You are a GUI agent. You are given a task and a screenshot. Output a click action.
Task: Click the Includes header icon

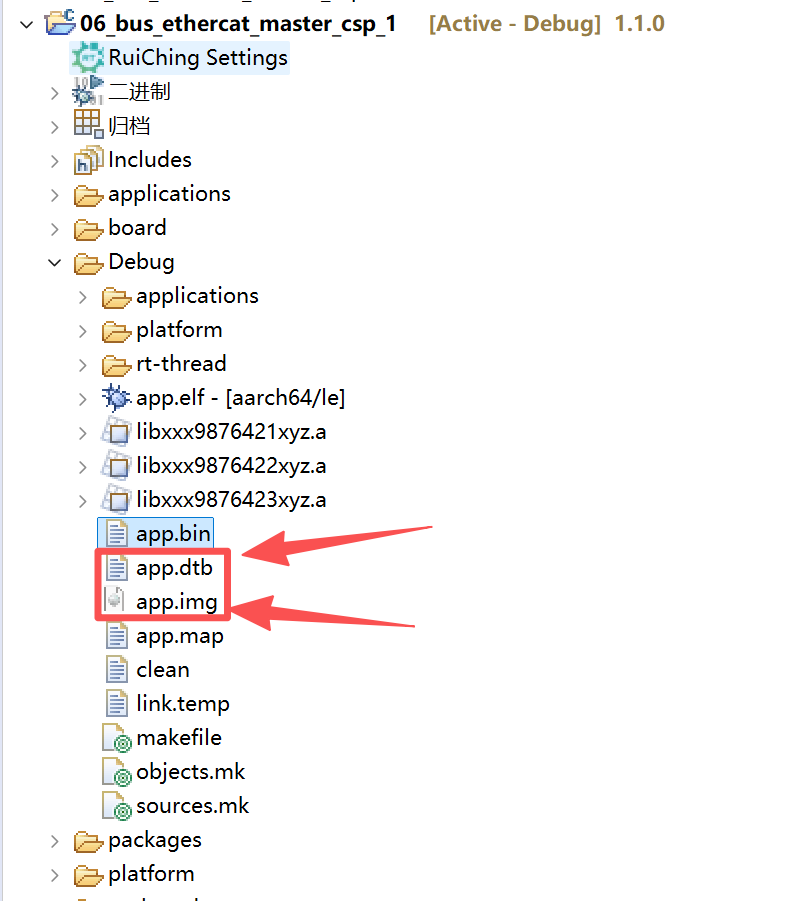(x=88, y=160)
